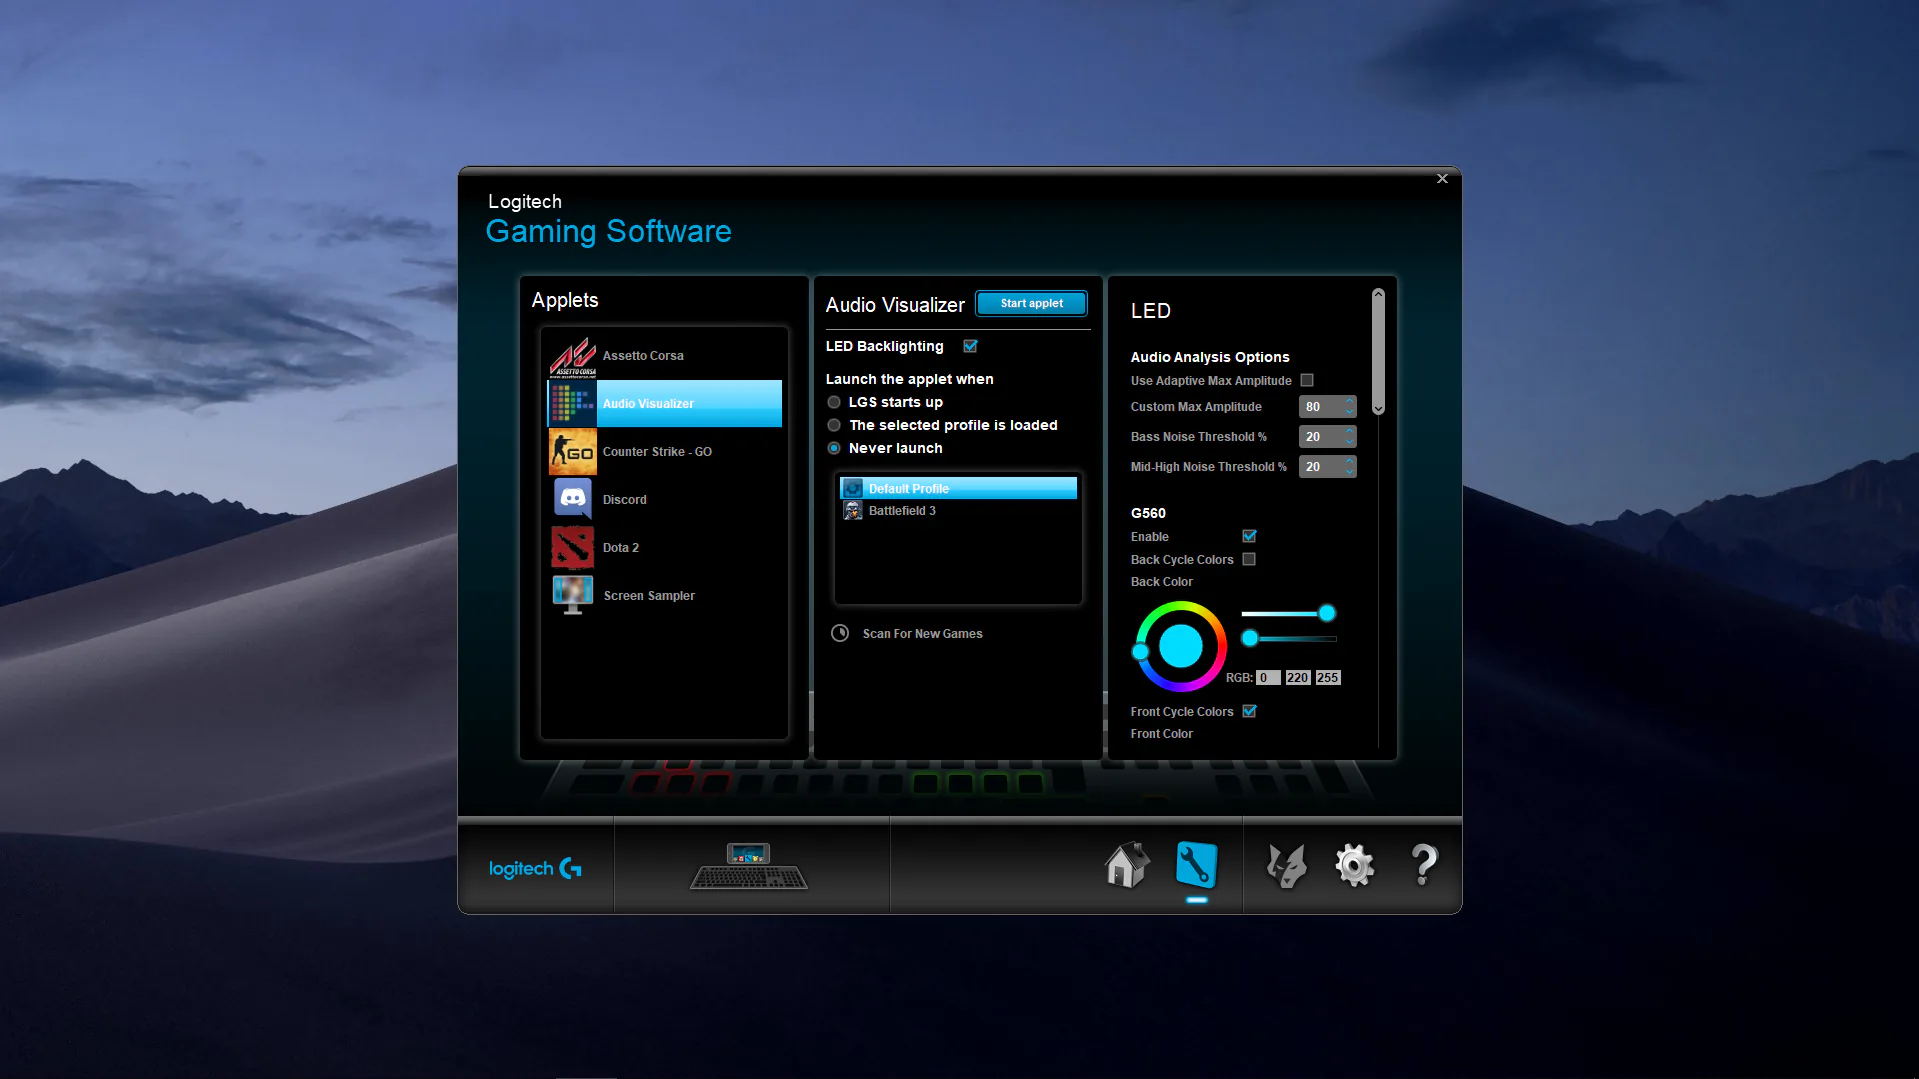Decrease Mid-High Noise Threshold with down arrow
Viewport: 1919px width, 1079px height.
[1349, 472]
